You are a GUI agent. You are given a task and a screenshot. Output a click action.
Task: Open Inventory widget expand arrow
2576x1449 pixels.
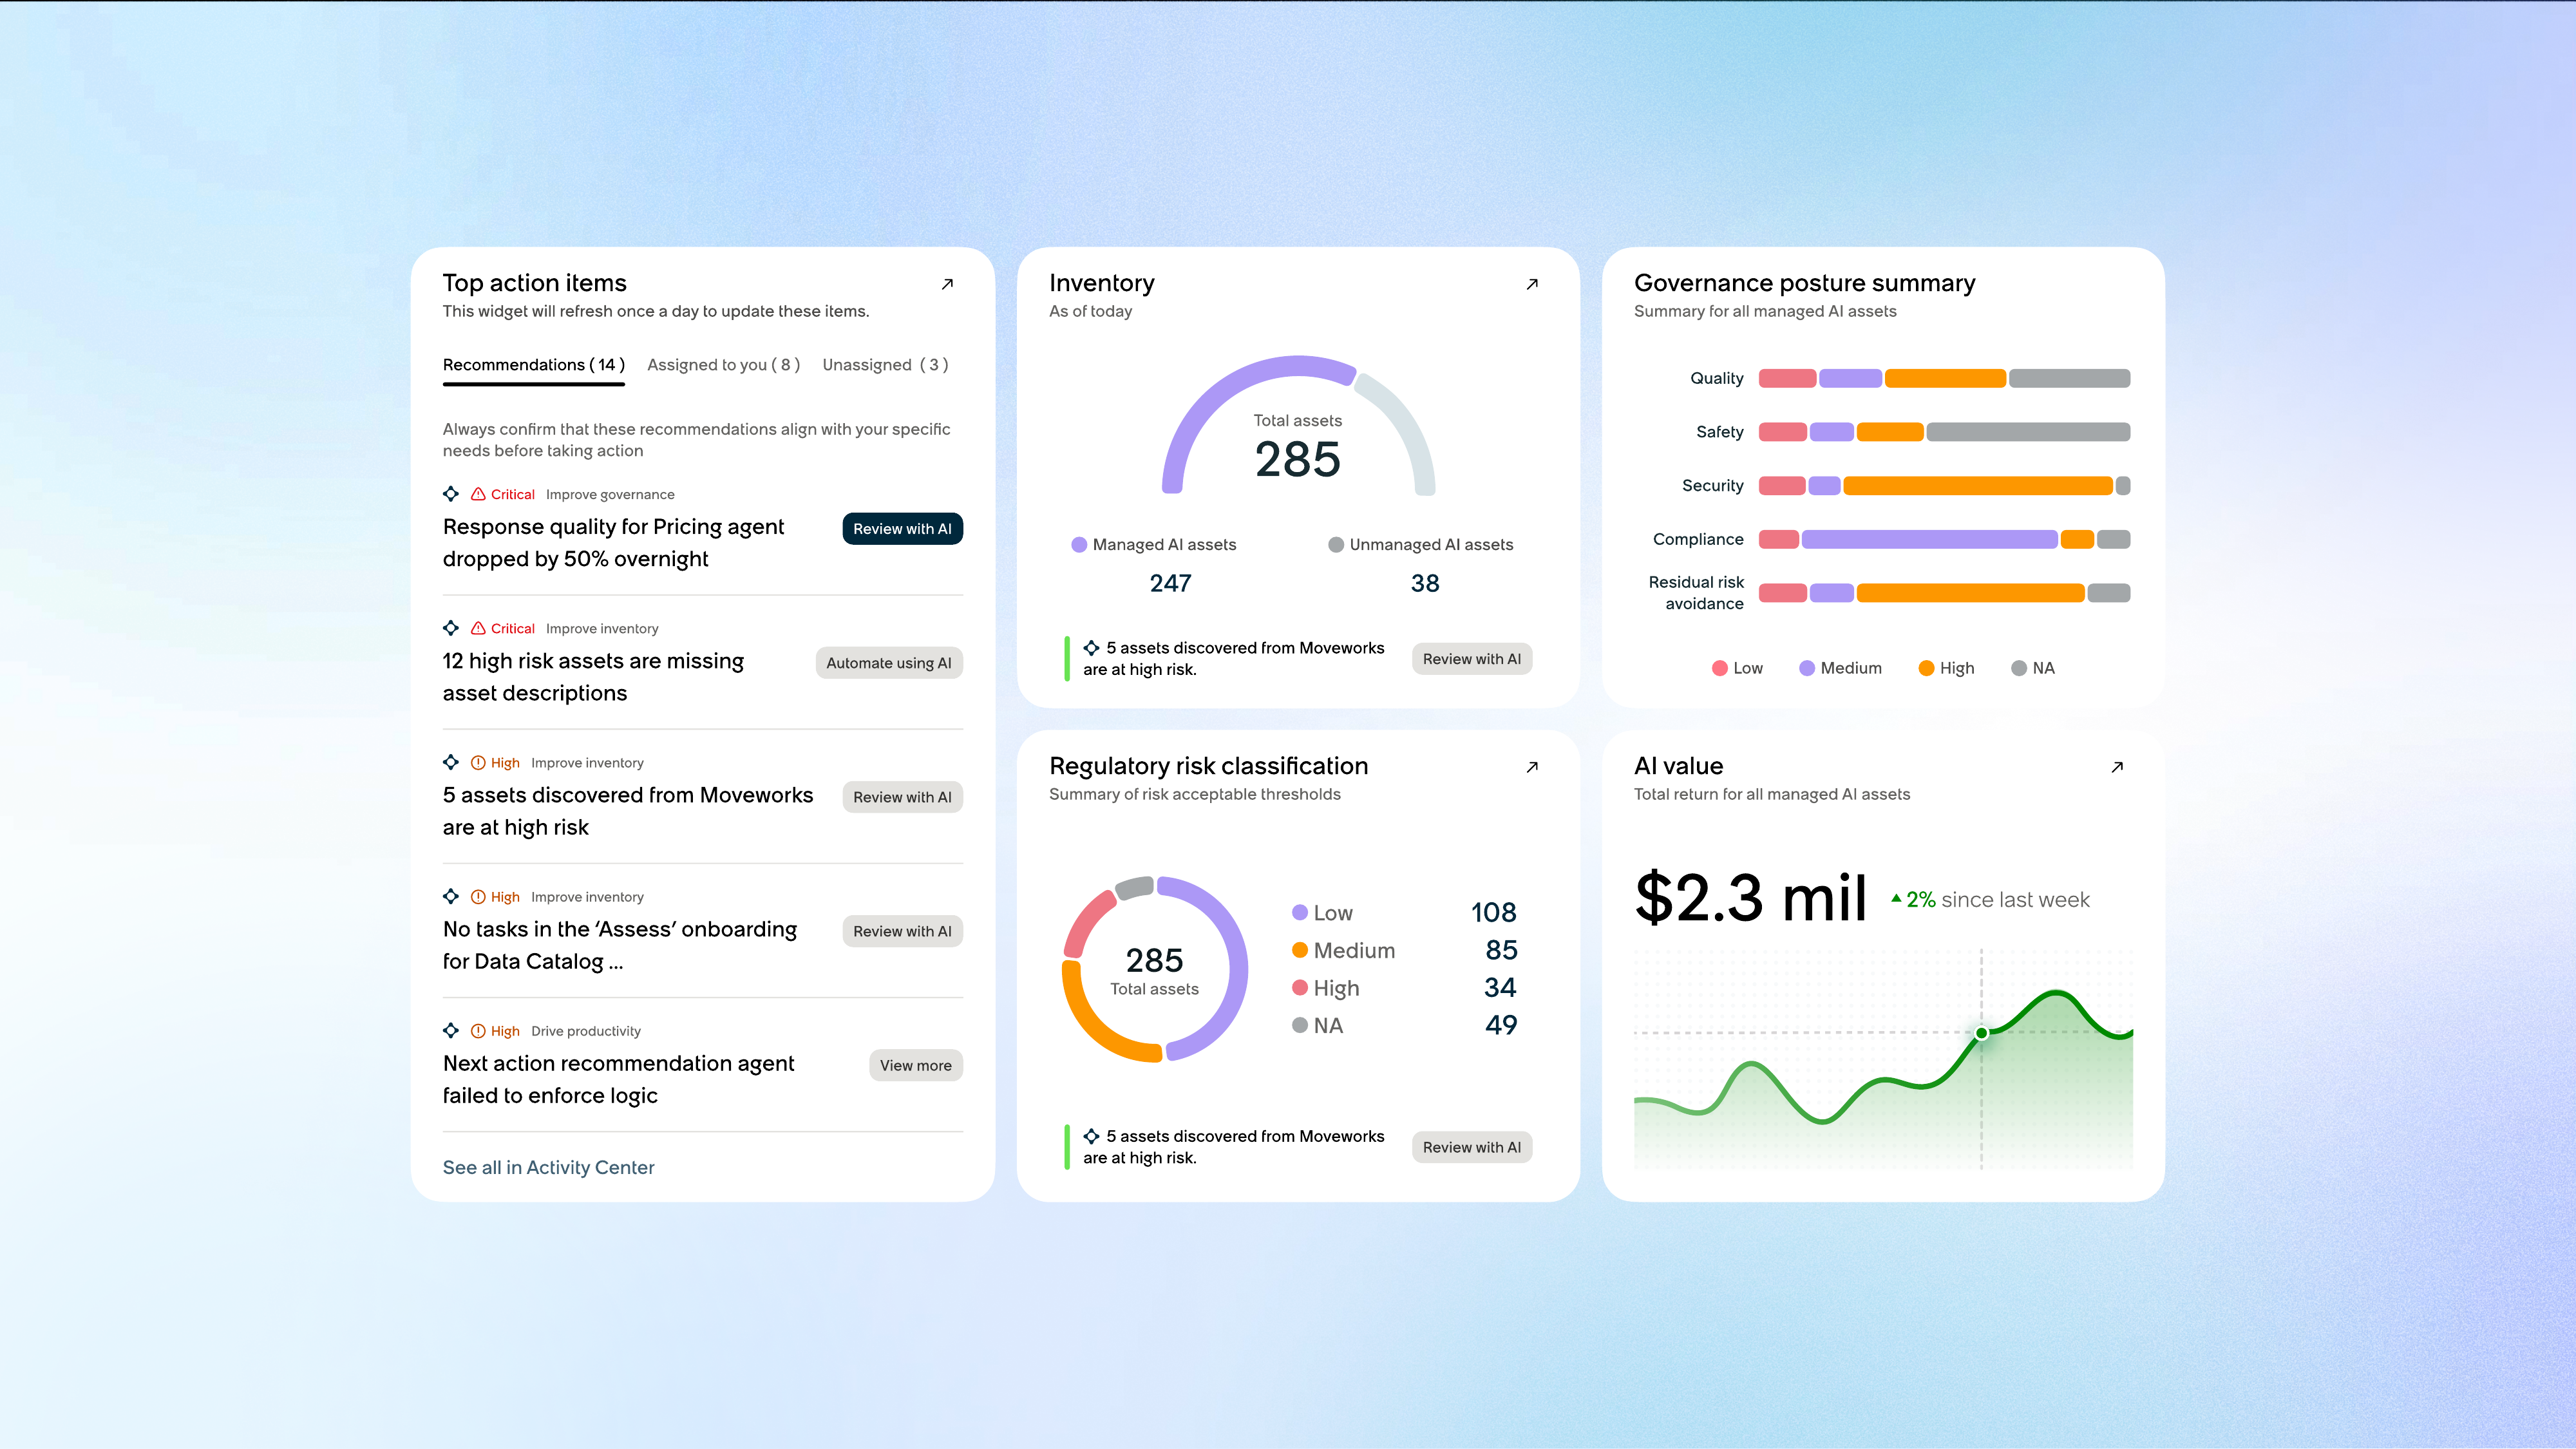[x=1532, y=284]
